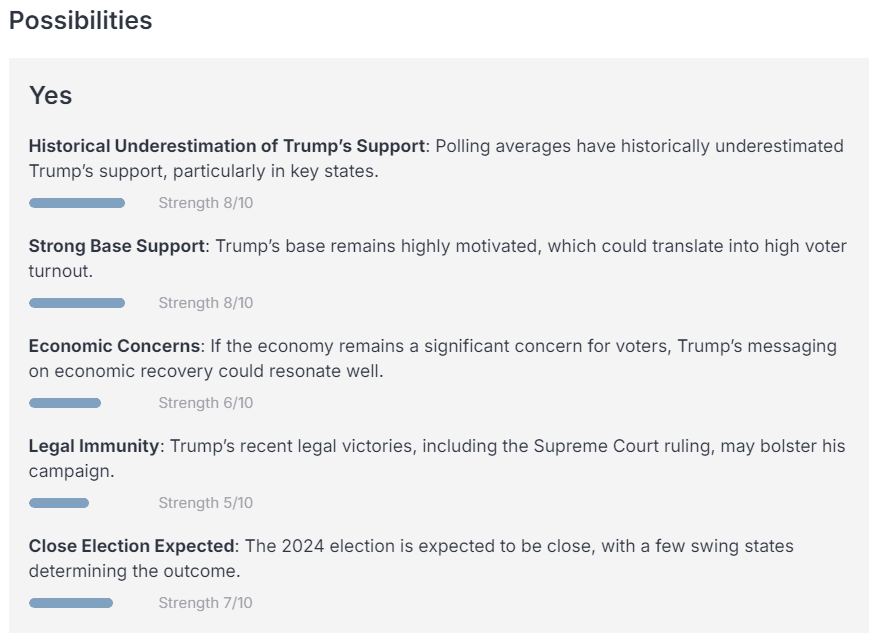Click the Economic Concerns strength bar
The height and width of the screenshot is (636, 878).
[x=65, y=403]
